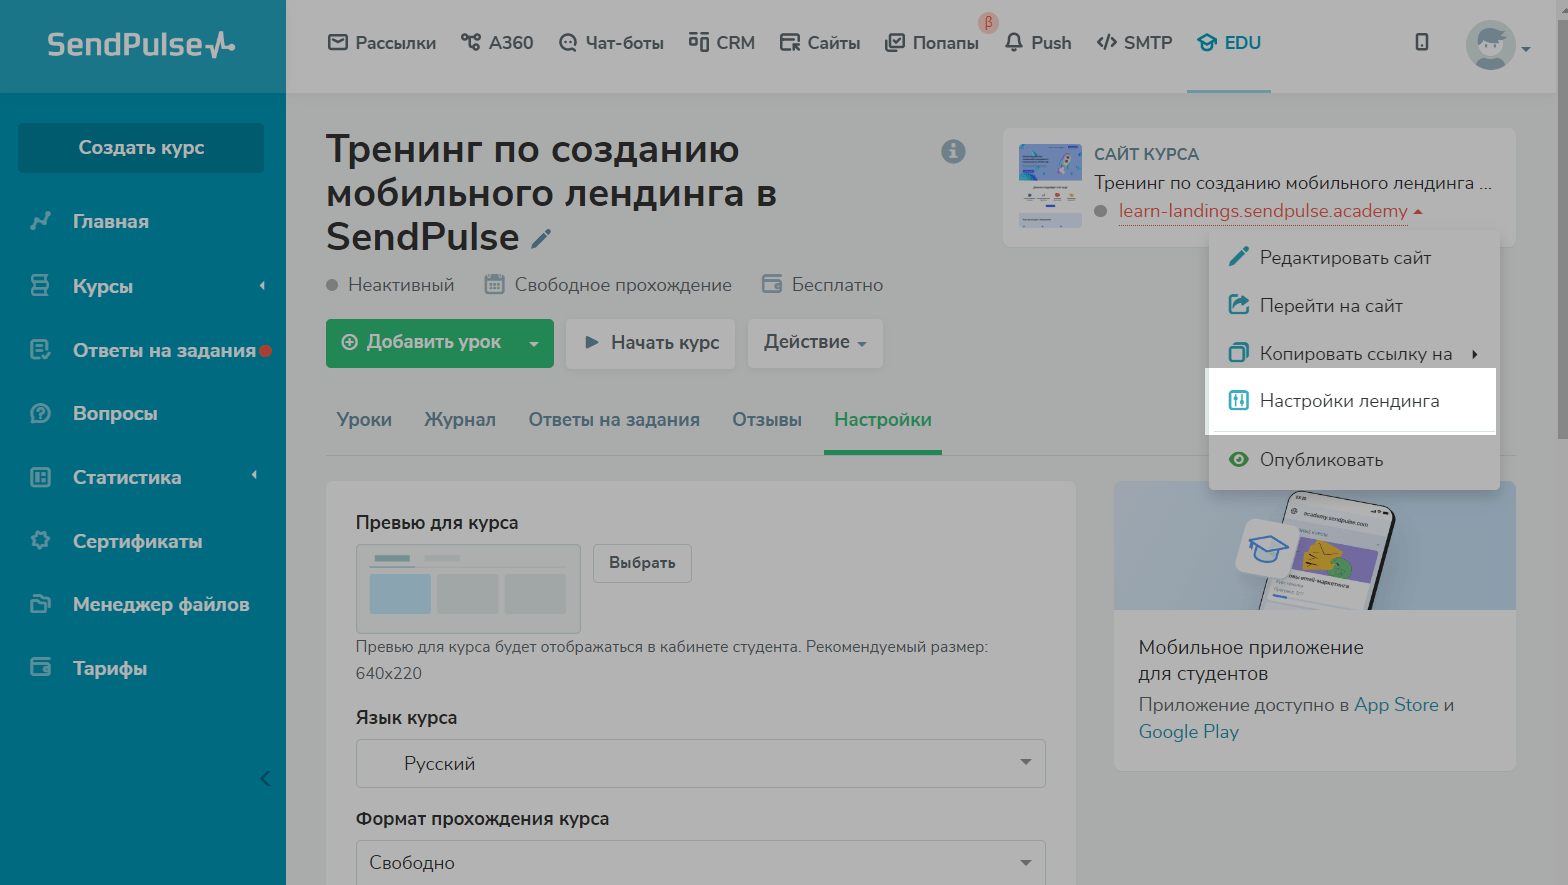
Task: Open App Store link
Action: tap(1396, 705)
